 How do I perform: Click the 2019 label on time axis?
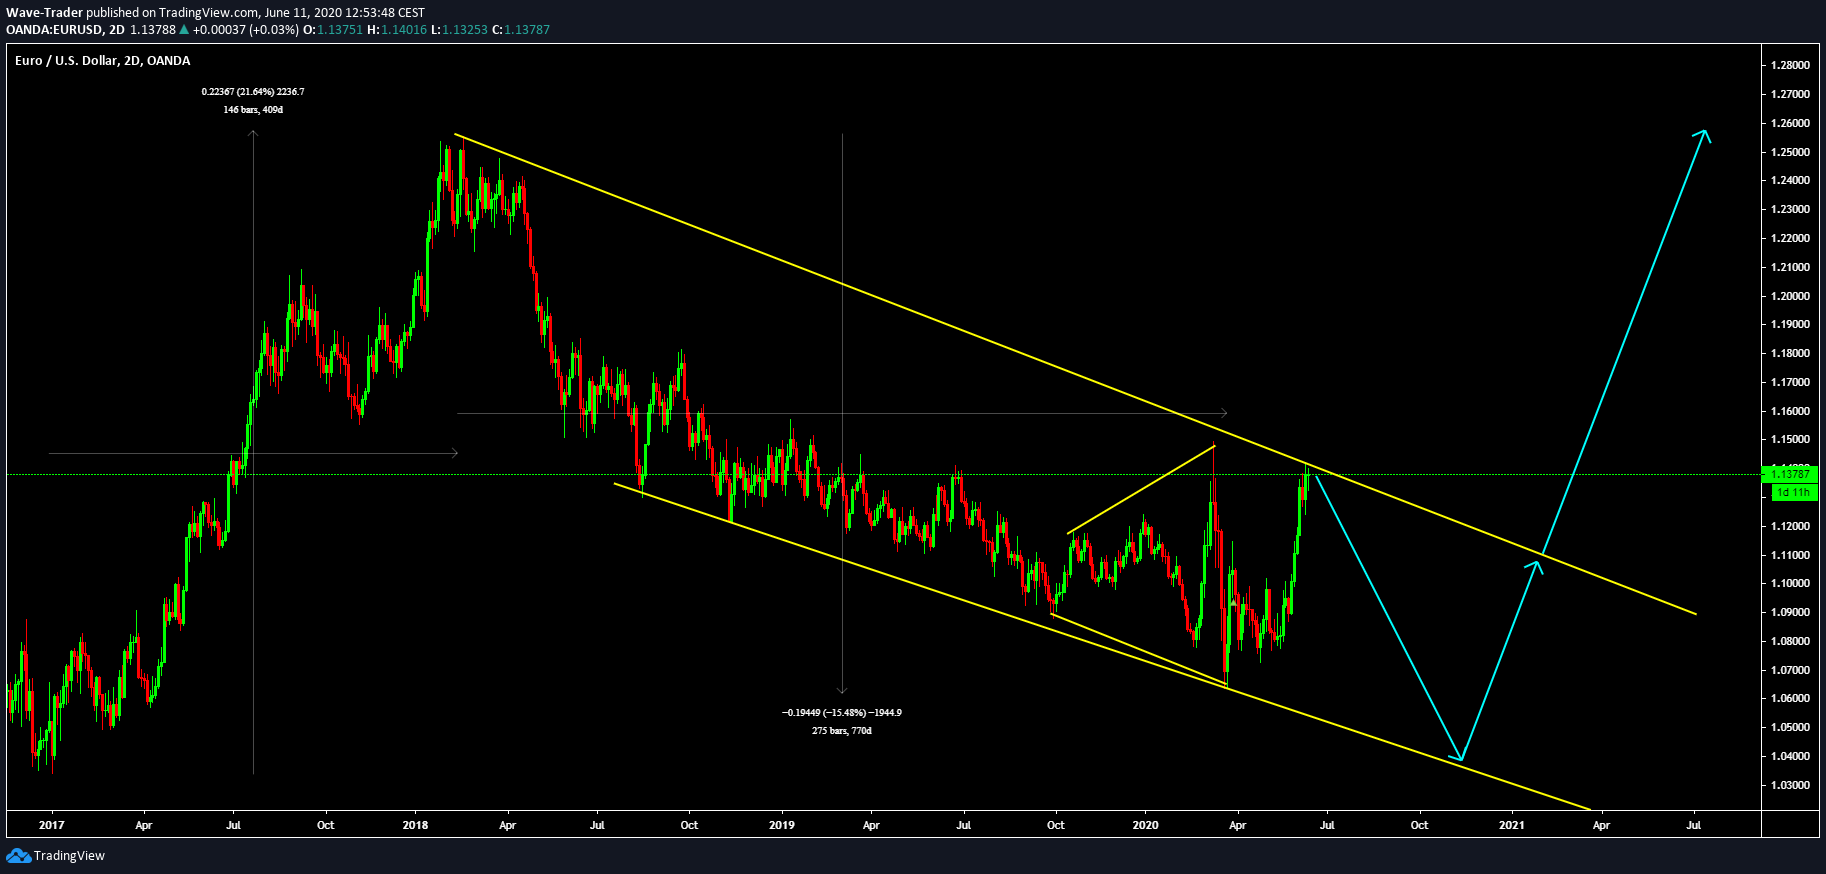[x=782, y=825]
